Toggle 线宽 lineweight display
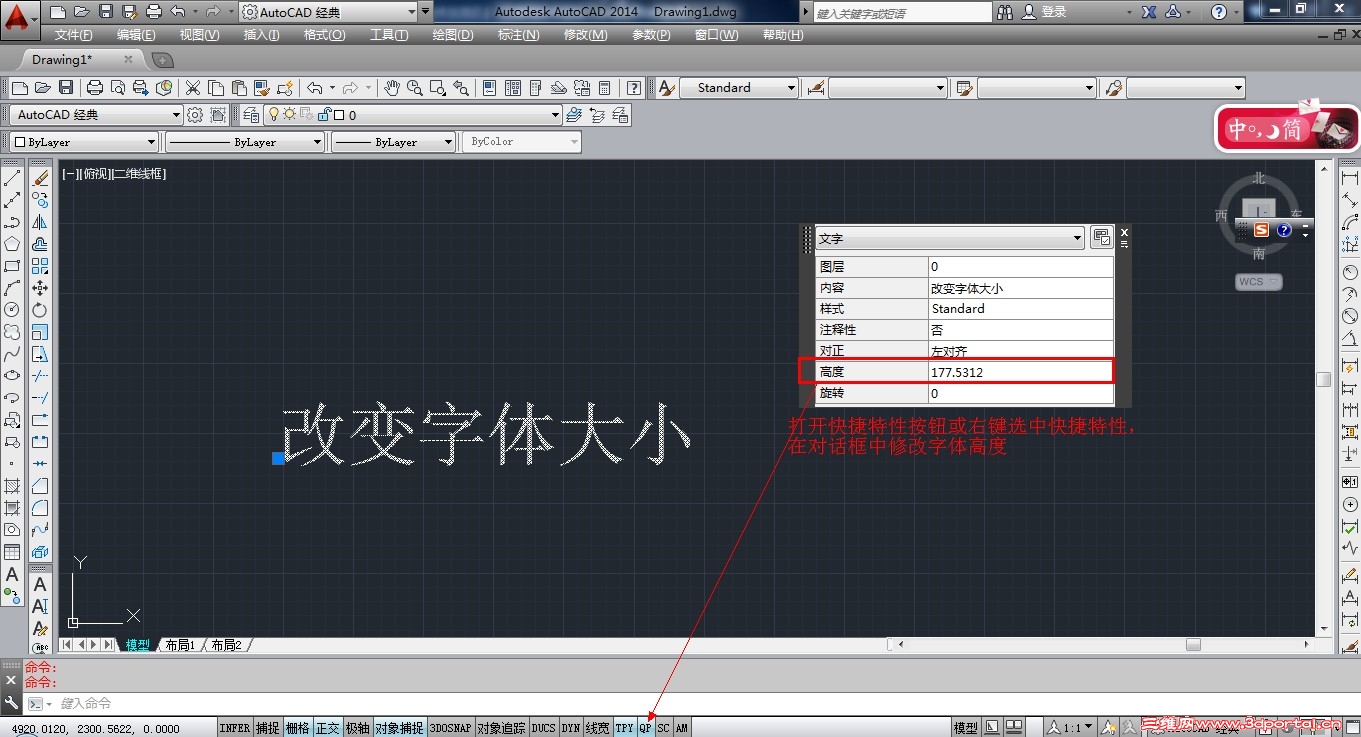Viewport: 1361px width, 737px height. 597,728
